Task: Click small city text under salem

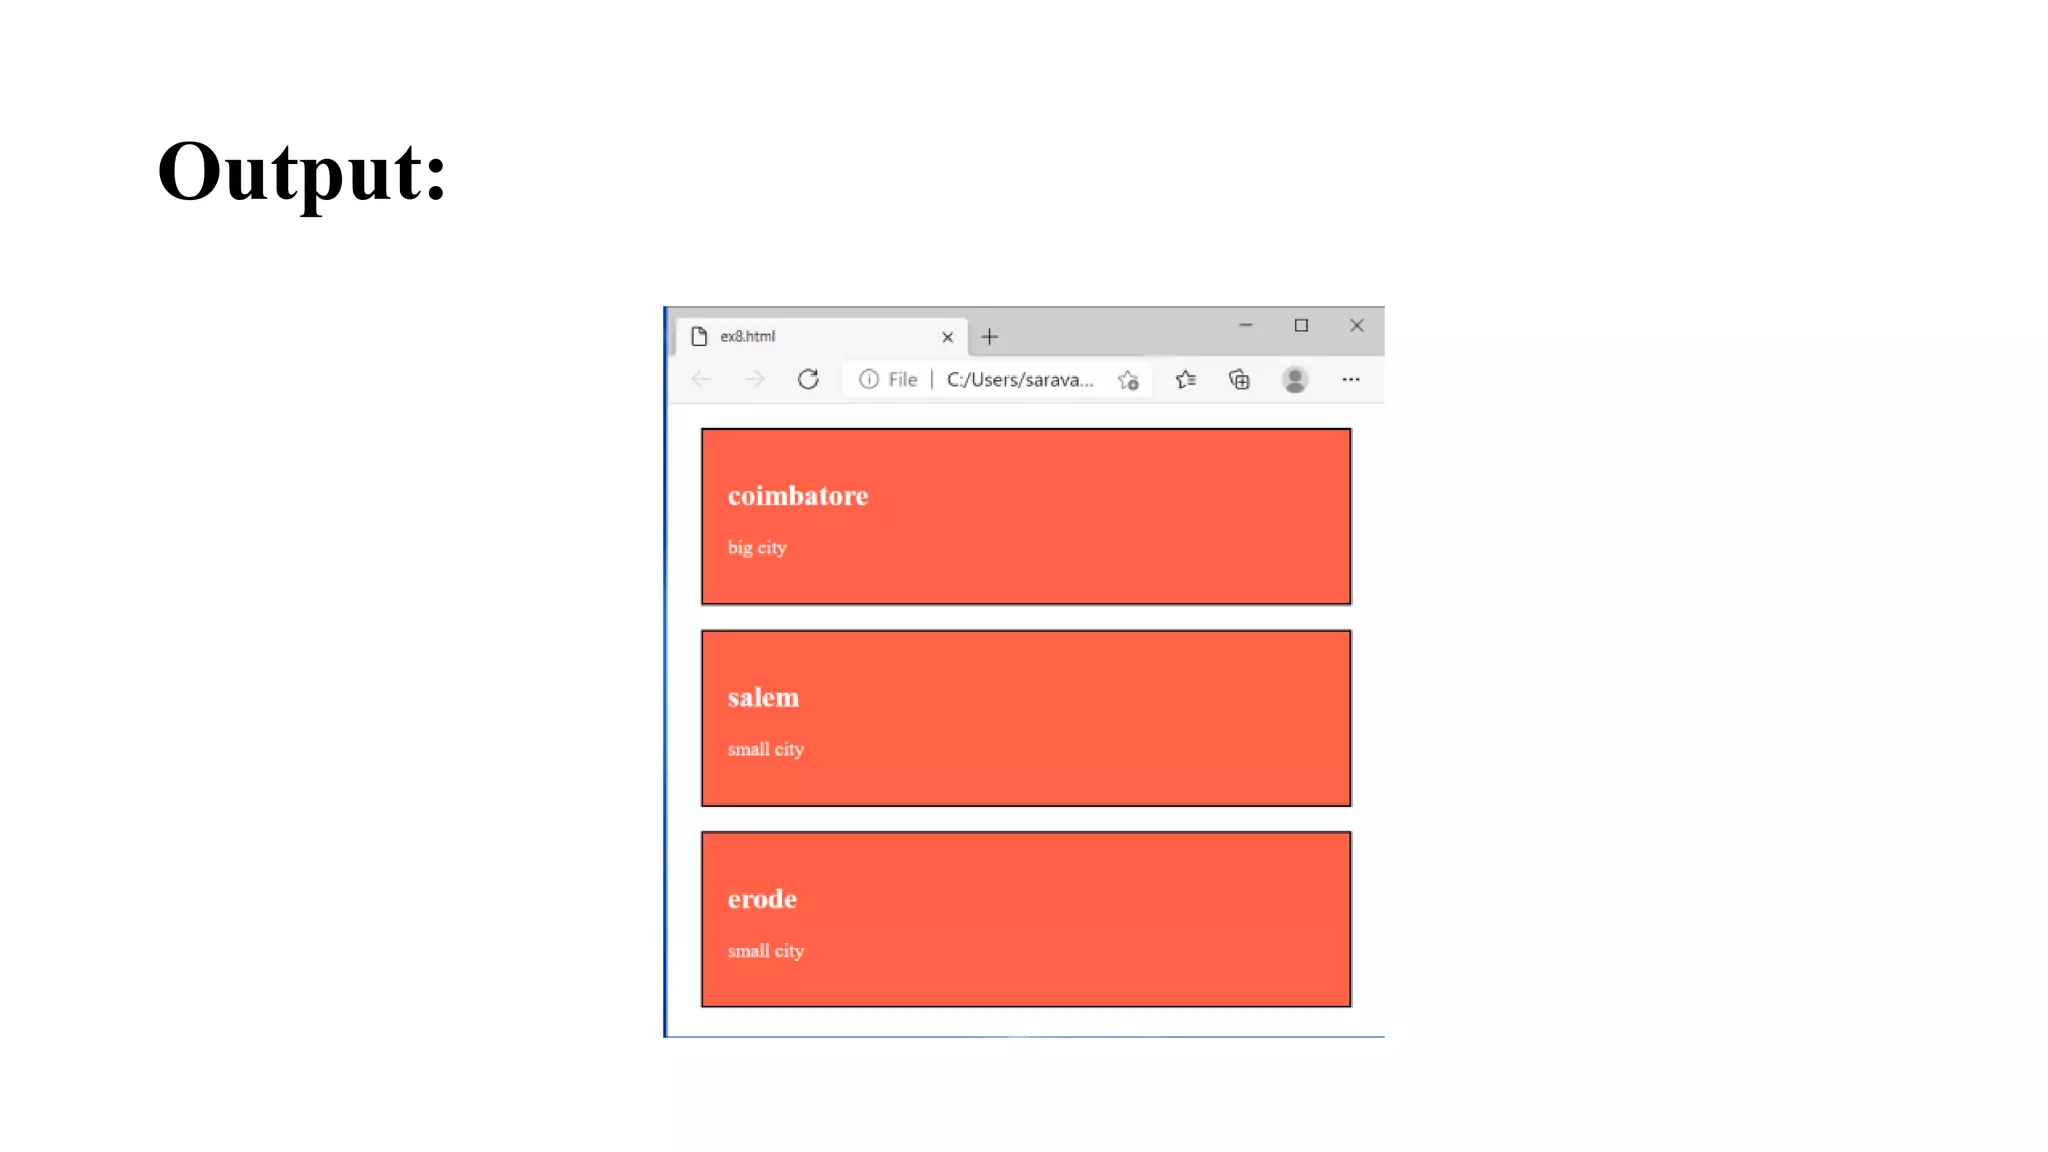Action: click(766, 749)
